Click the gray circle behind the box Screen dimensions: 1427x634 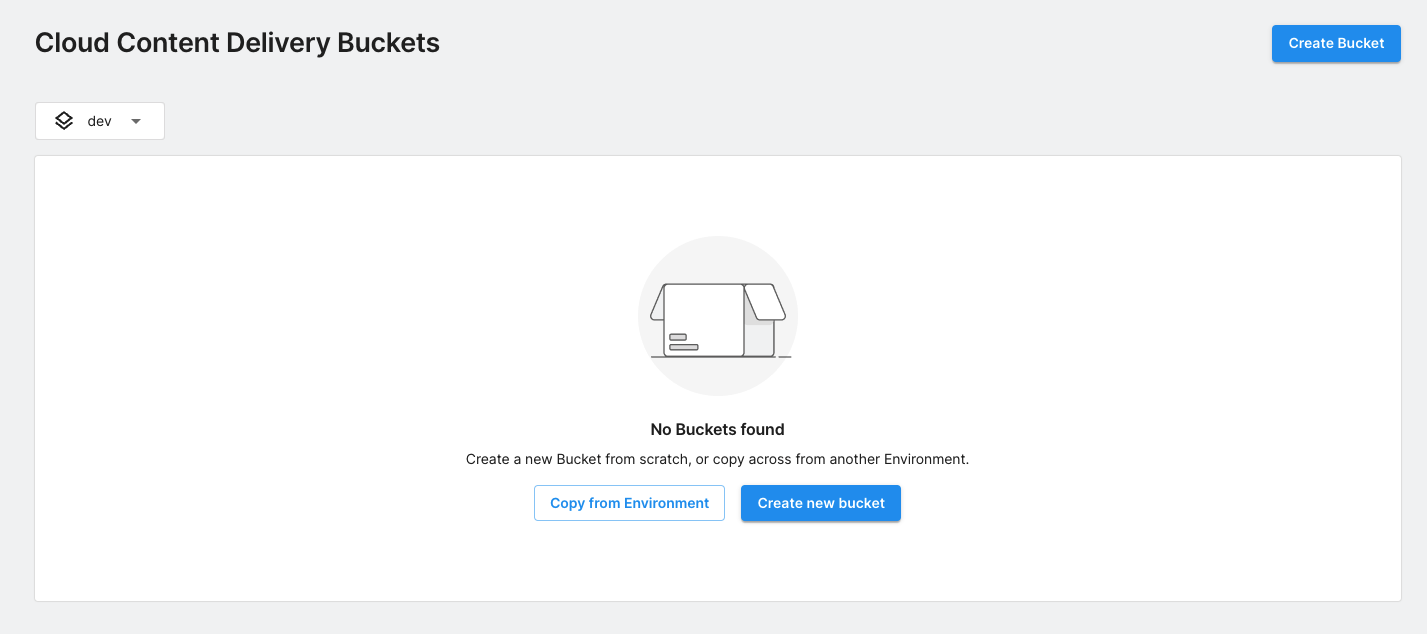(x=718, y=255)
